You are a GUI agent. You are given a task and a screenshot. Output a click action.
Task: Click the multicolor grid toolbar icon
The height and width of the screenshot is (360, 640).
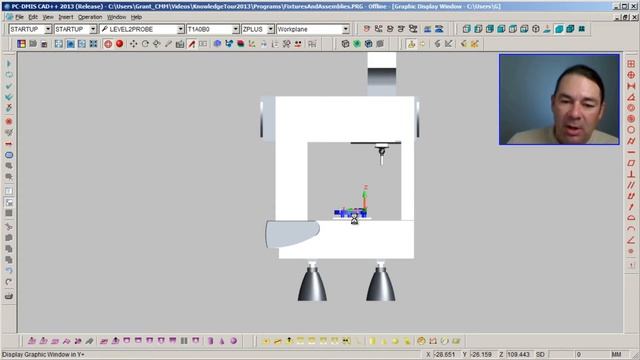click(21, 44)
